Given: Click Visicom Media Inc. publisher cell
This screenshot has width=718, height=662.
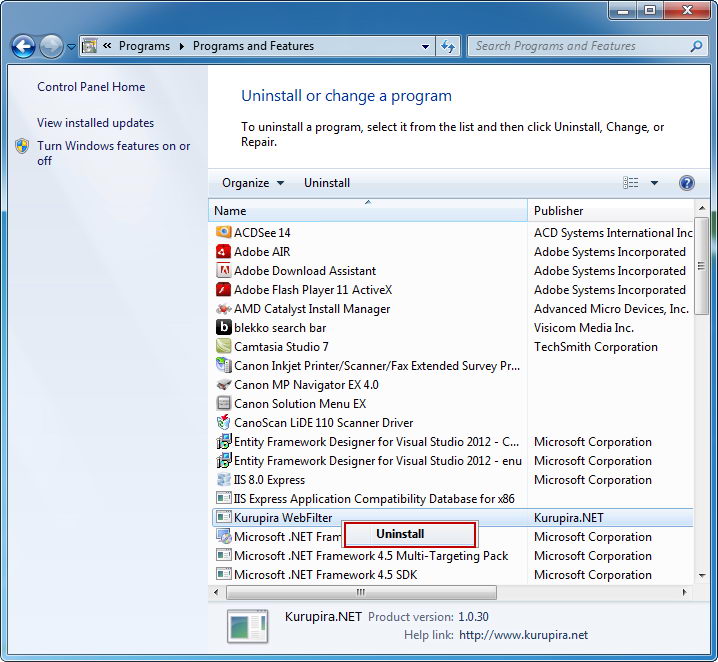Looking at the screenshot, I should [x=584, y=328].
